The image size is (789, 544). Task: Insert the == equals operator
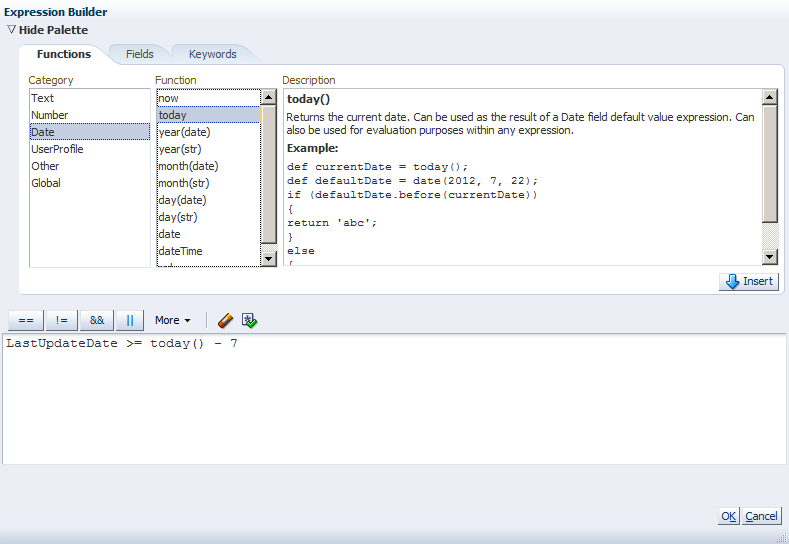pos(26,320)
